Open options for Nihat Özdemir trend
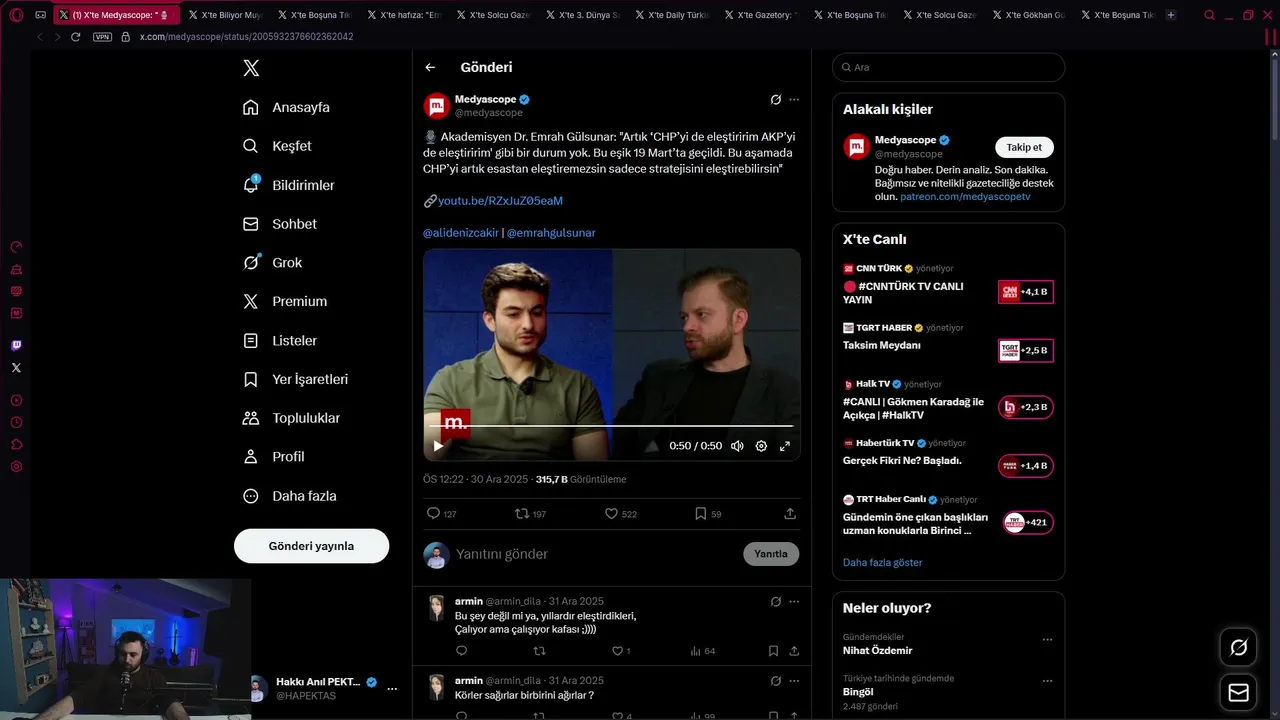Screen dimensions: 1280x720 [x=1047, y=640]
